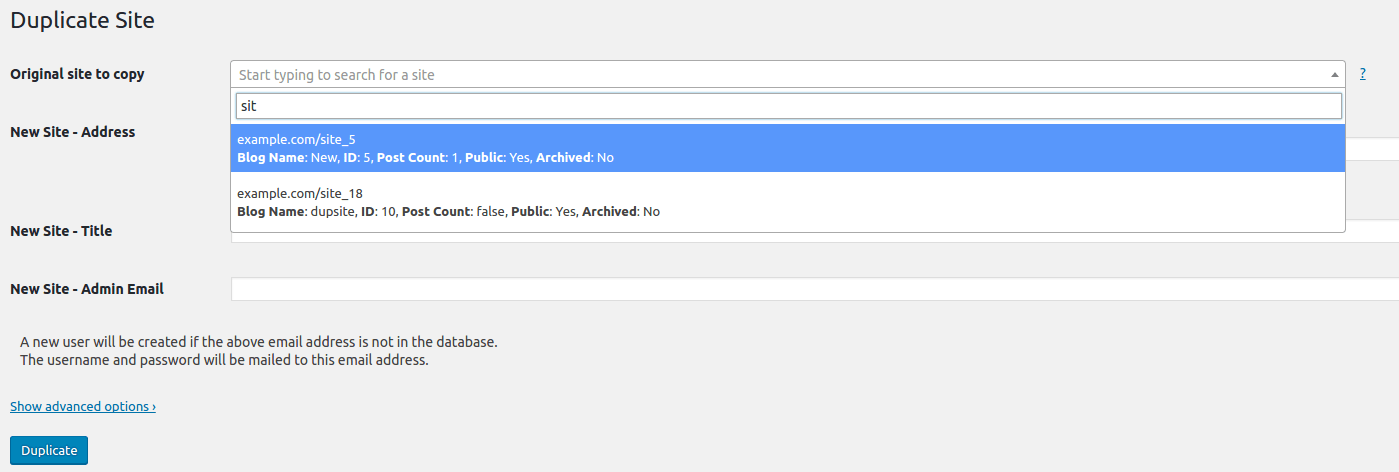Click the 'A new user will be created' notice
The height and width of the screenshot is (472, 1399).
tap(259, 341)
